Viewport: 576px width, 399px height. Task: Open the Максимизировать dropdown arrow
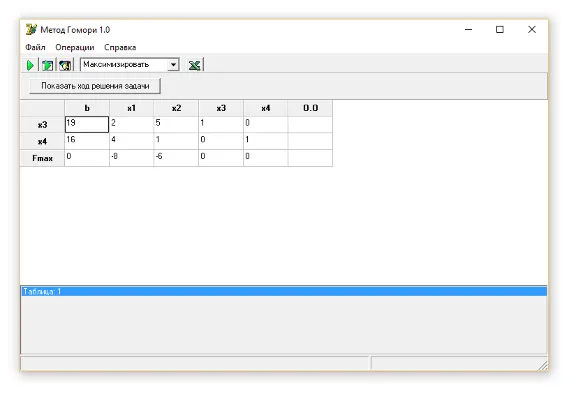[173, 65]
